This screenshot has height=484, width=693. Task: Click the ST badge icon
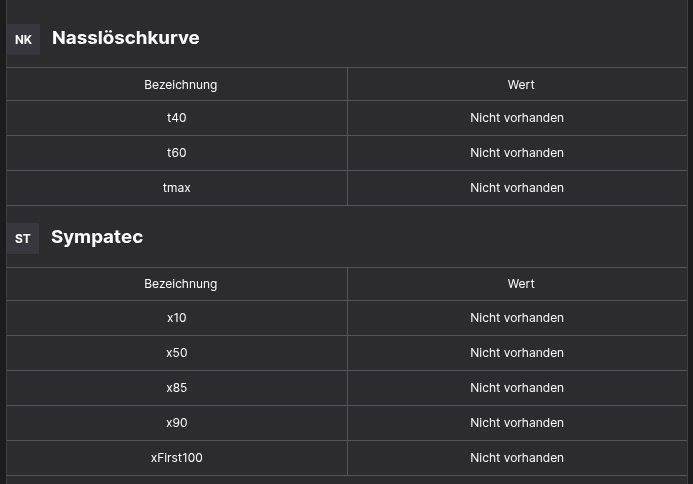tap(23, 239)
